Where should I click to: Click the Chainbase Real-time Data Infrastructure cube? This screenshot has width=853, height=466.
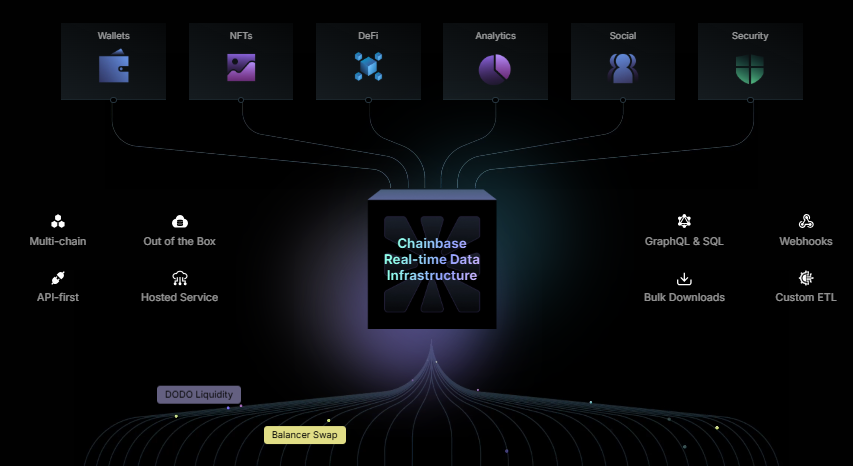(x=432, y=259)
